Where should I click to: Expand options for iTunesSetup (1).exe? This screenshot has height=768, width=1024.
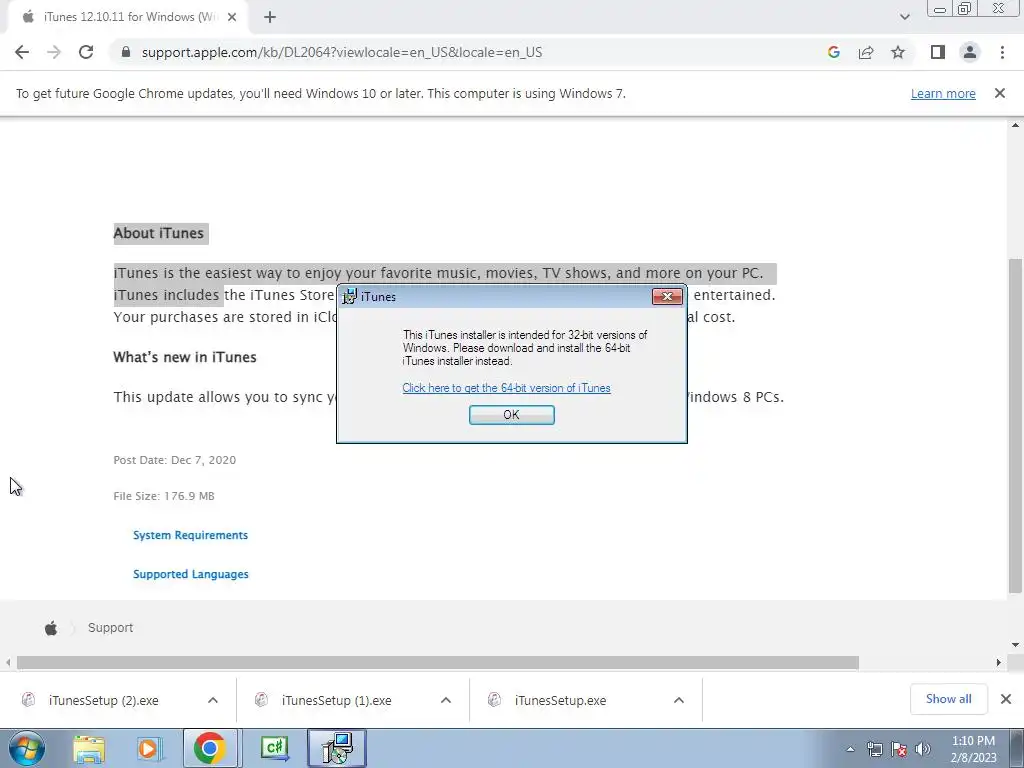[x=446, y=700]
